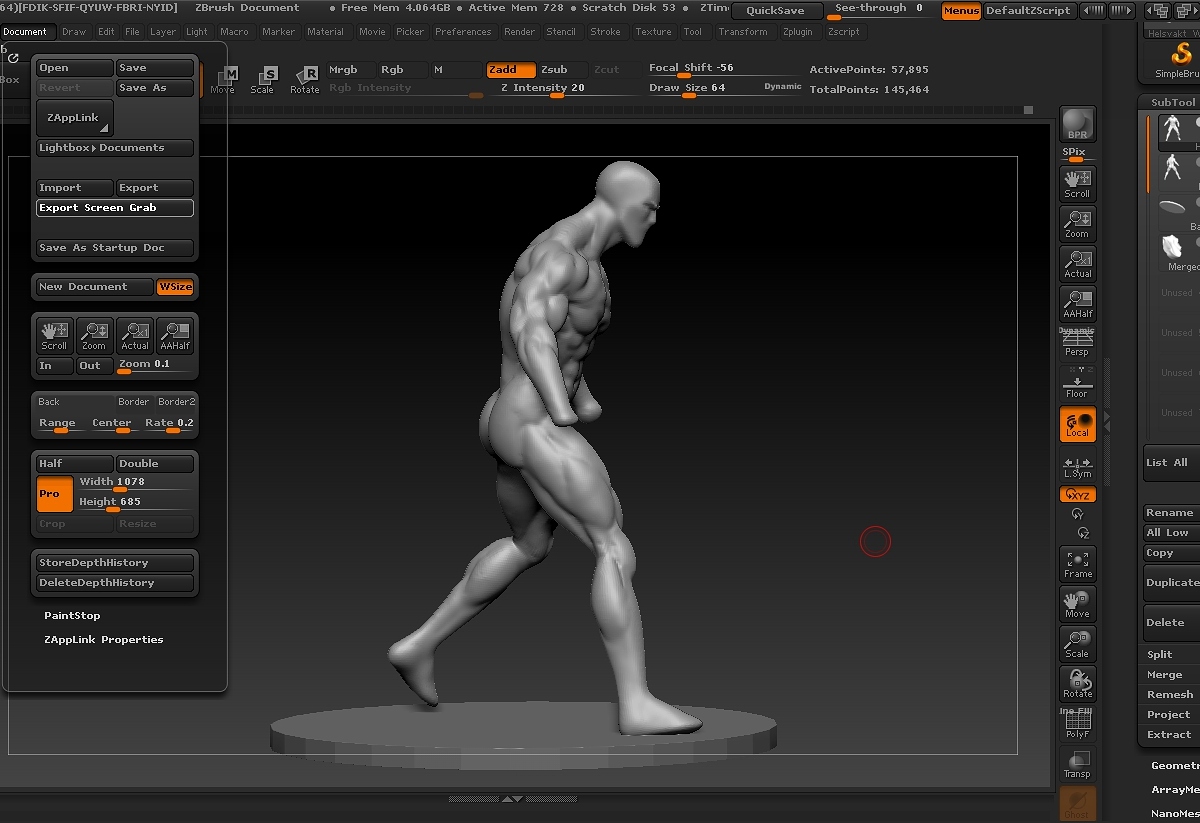The height and width of the screenshot is (823, 1200).
Task: Click Export Screen Grab button
Action: coord(115,208)
